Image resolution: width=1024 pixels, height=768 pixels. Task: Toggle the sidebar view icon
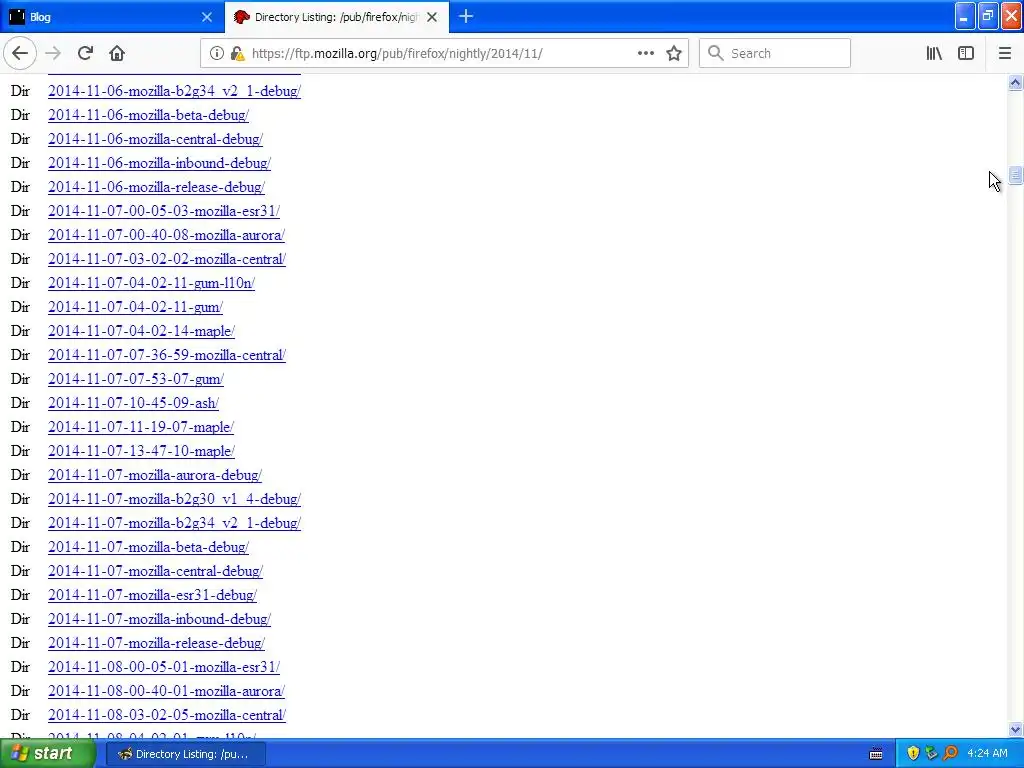(x=966, y=54)
